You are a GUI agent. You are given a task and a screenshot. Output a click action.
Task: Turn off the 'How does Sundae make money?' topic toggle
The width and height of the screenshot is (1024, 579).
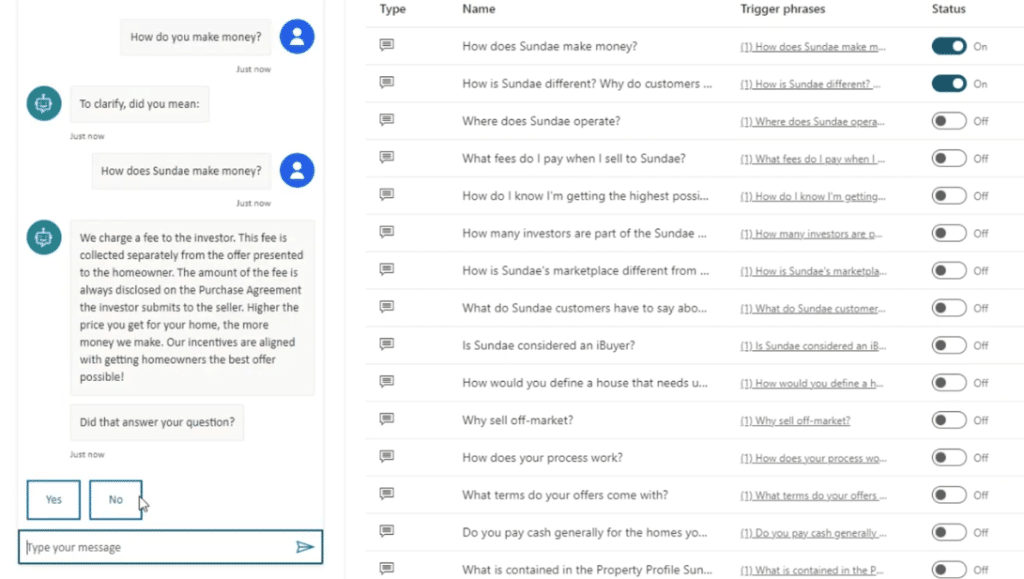click(949, 46)
